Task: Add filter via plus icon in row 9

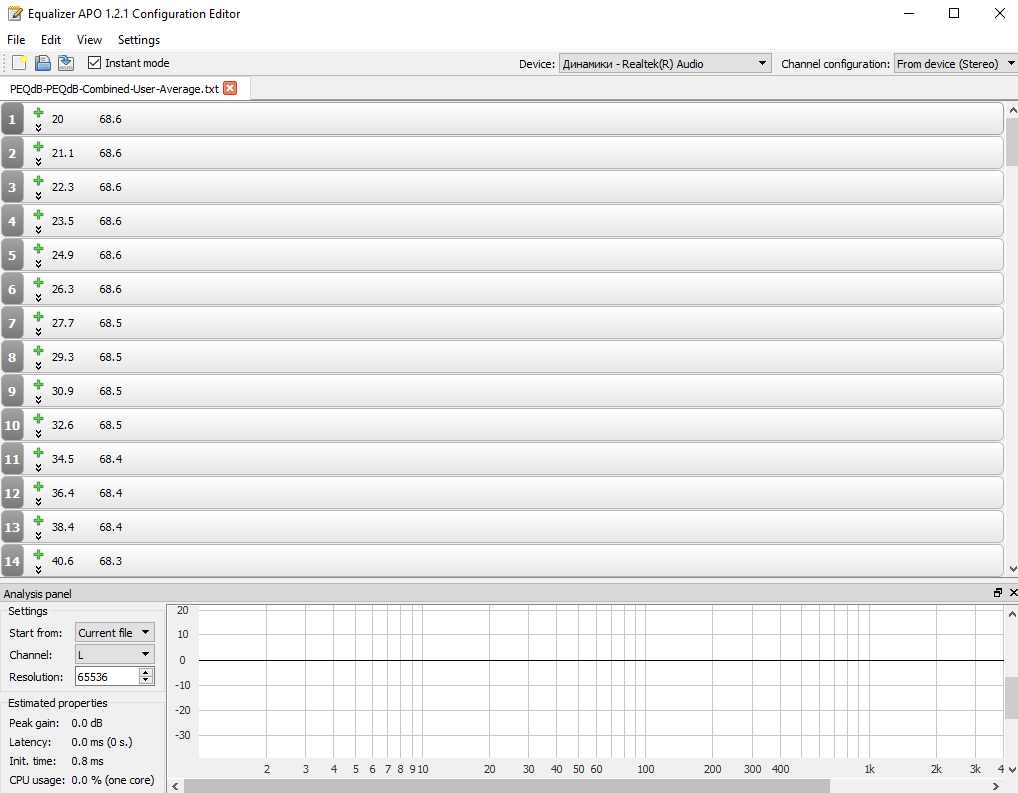Action: (x=38, y=384)
